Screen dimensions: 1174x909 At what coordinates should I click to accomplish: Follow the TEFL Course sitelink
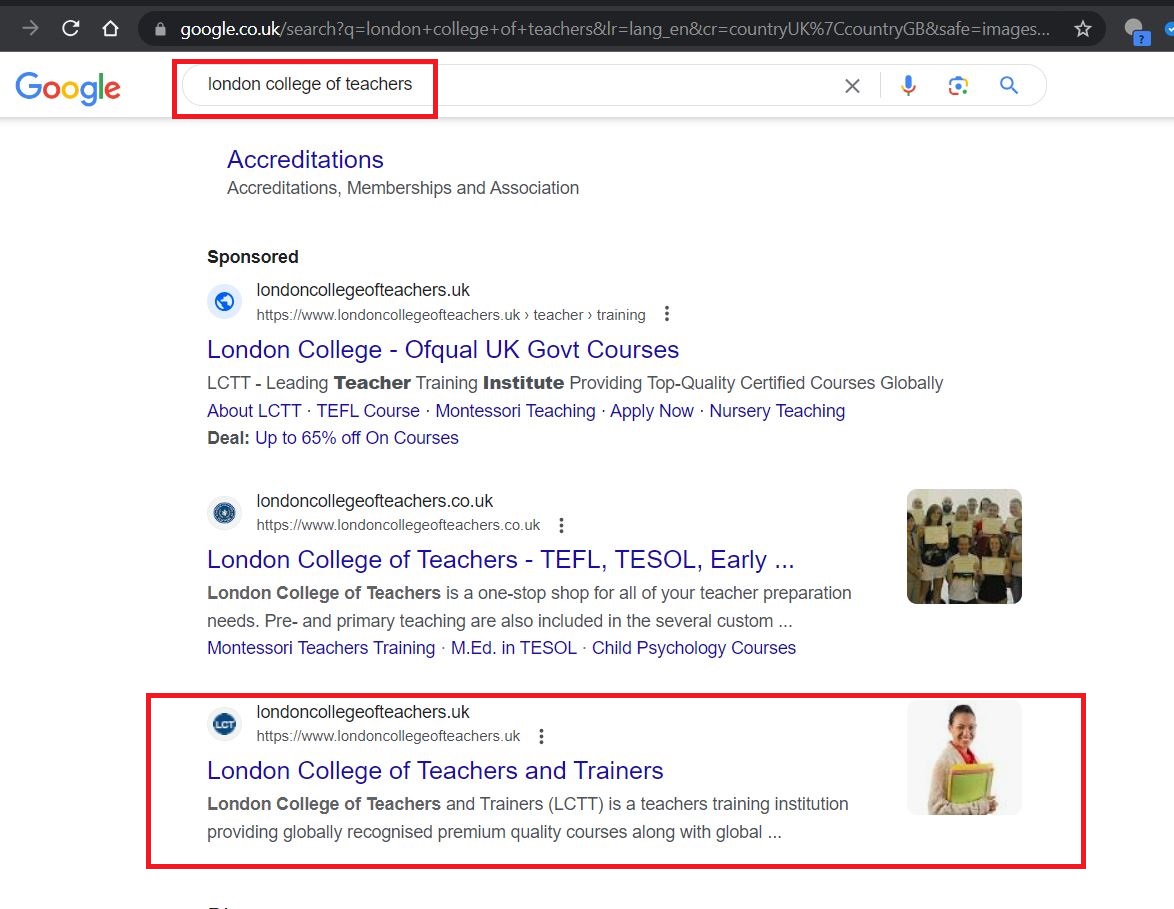coord(367,411)
